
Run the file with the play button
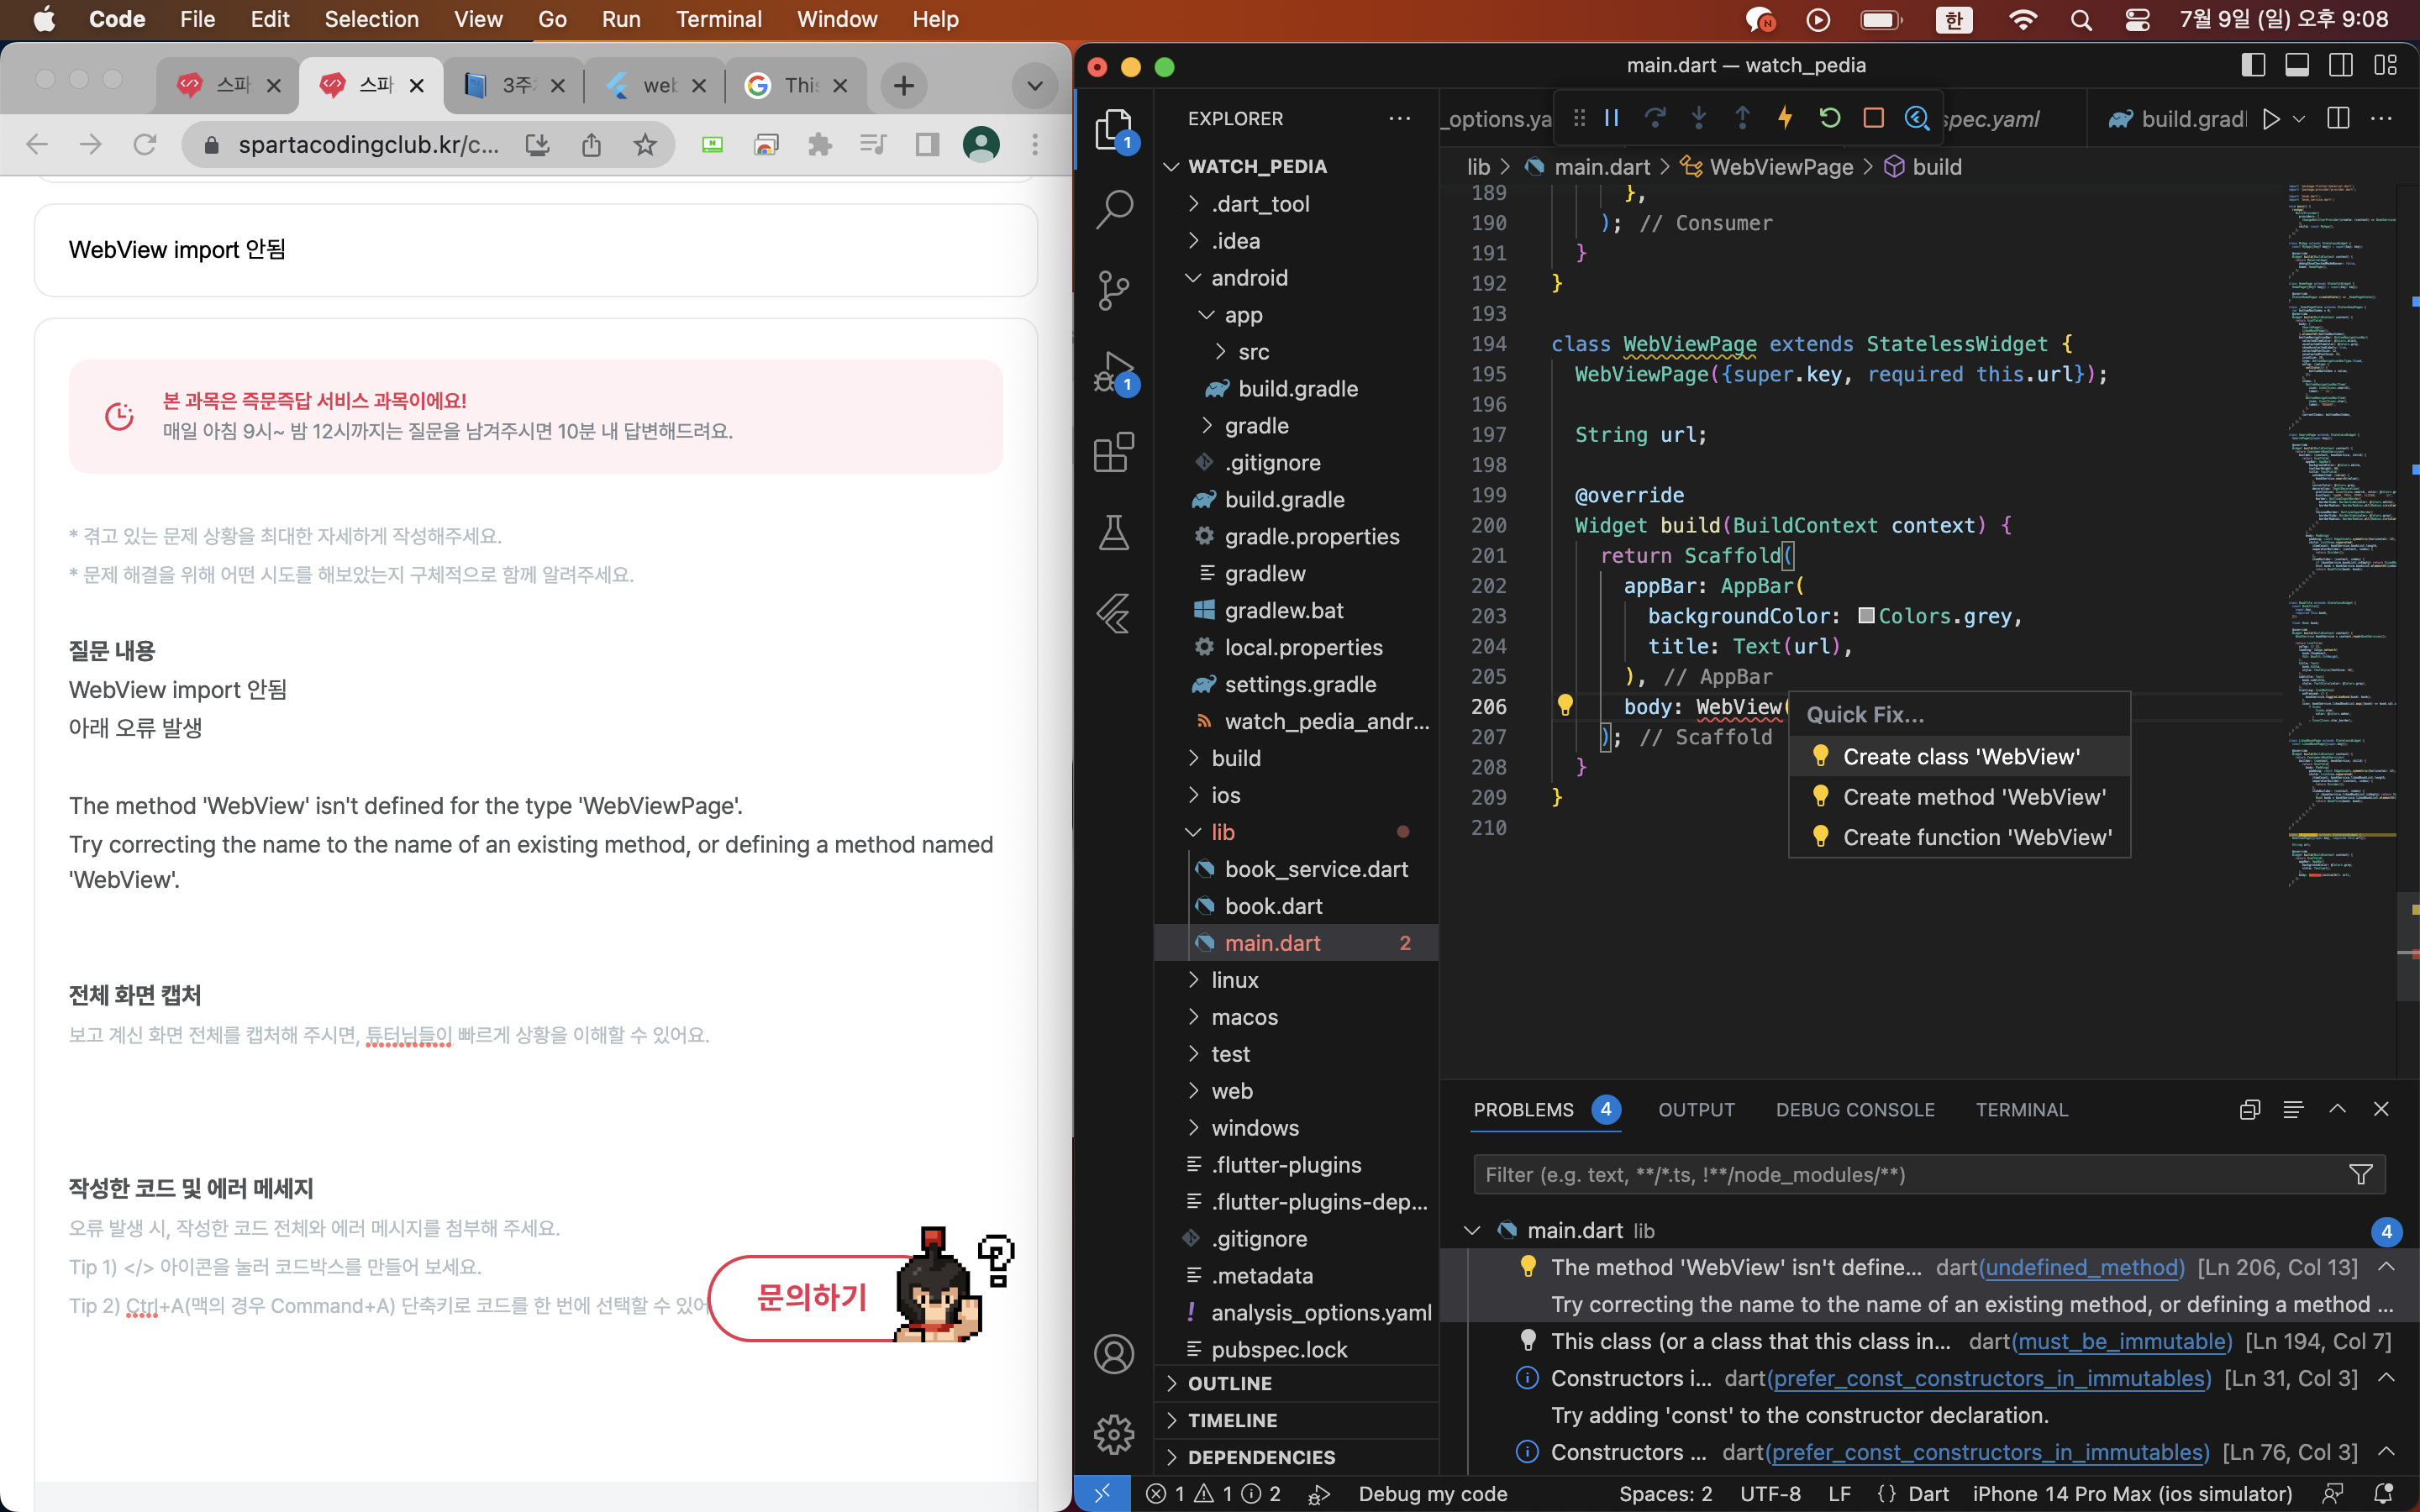pos(2271,118)
